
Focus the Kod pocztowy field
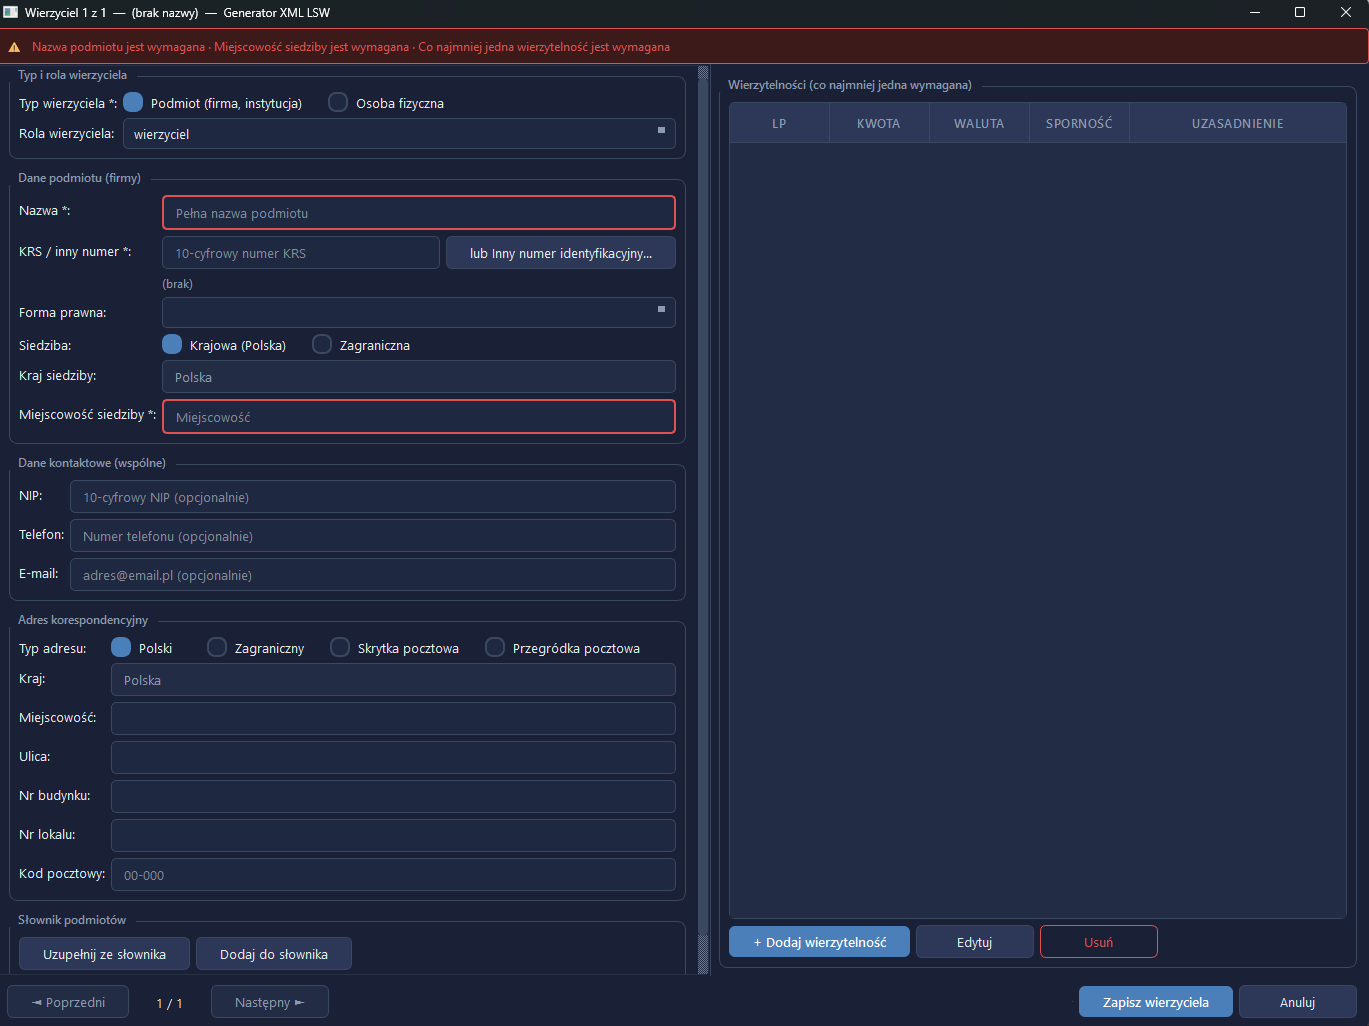click(393, 875)
